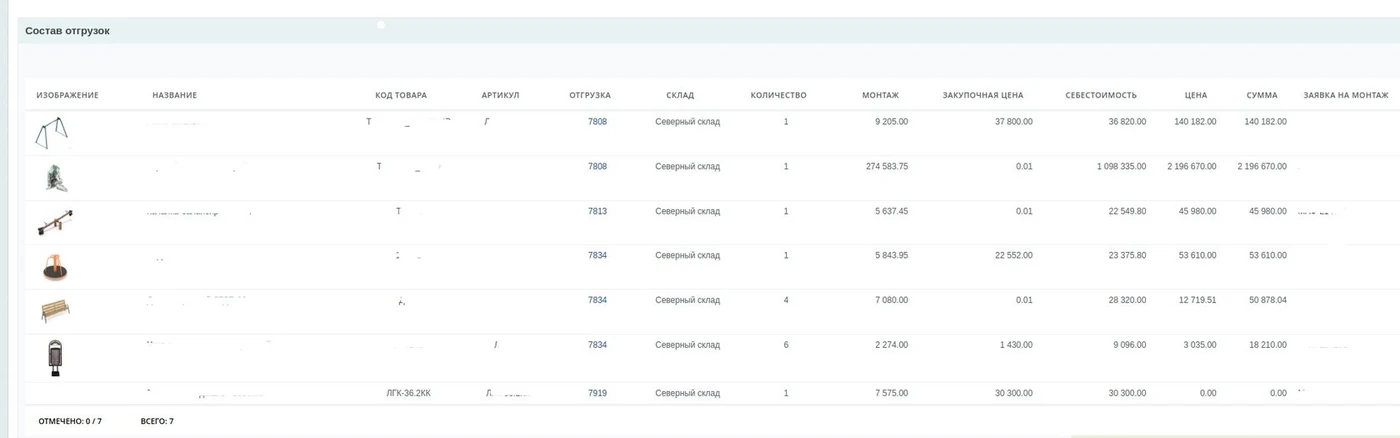Open shipment 7834 link in 50 878.04 row
This screenshot has height=438, width=1400.
tap(597, 300)
